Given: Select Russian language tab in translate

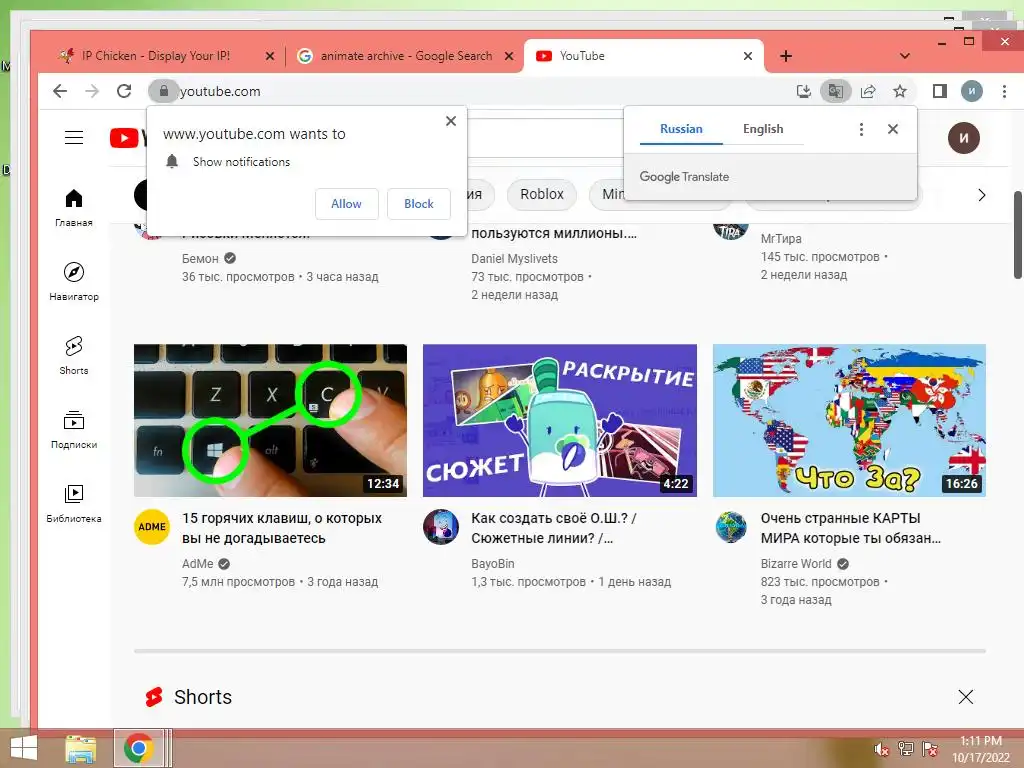Looking at the screenshot, I should click(x=681, y=129).
